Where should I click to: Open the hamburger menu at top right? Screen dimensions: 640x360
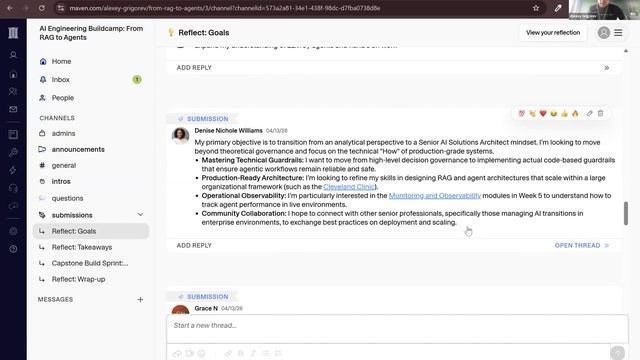pyautogui.click(x=618, y=33)
